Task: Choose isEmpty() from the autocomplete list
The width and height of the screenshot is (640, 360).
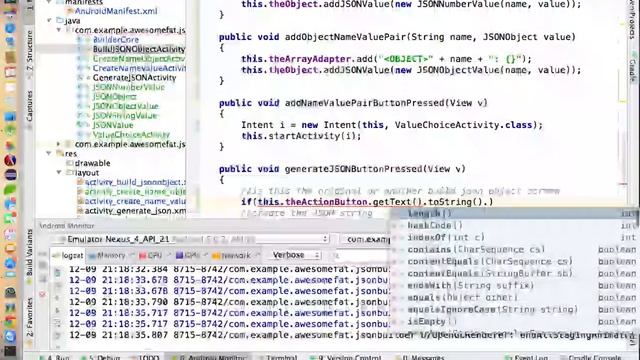Action: (514, 322)
